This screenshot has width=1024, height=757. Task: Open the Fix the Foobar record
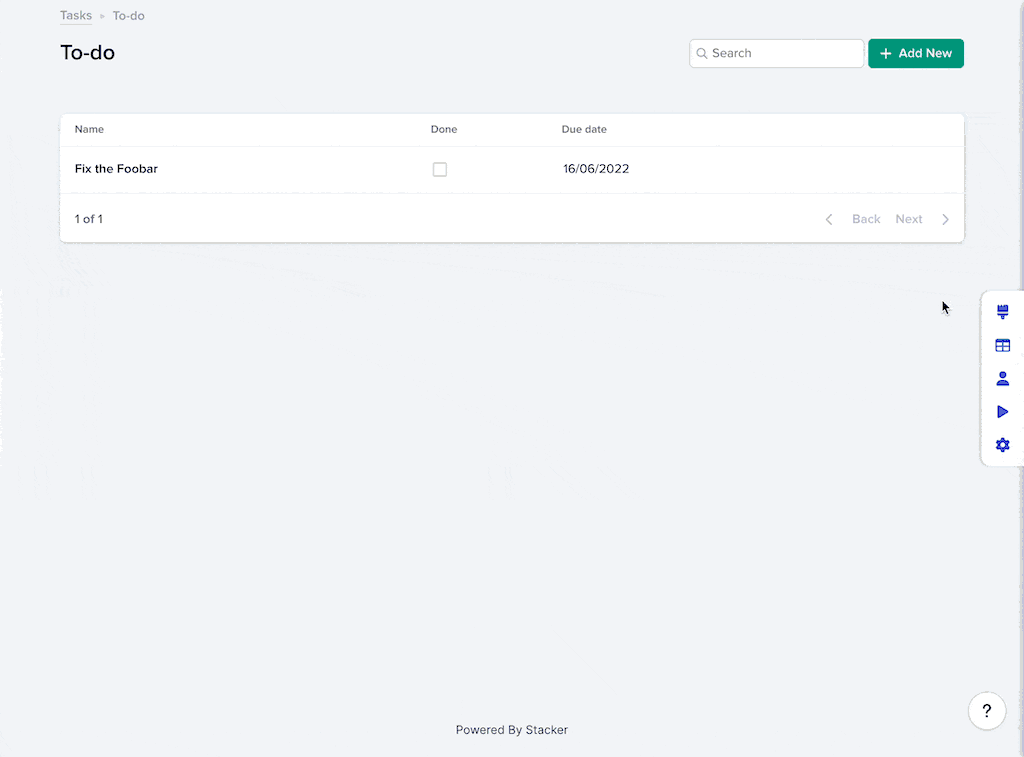tap(116, 169)
